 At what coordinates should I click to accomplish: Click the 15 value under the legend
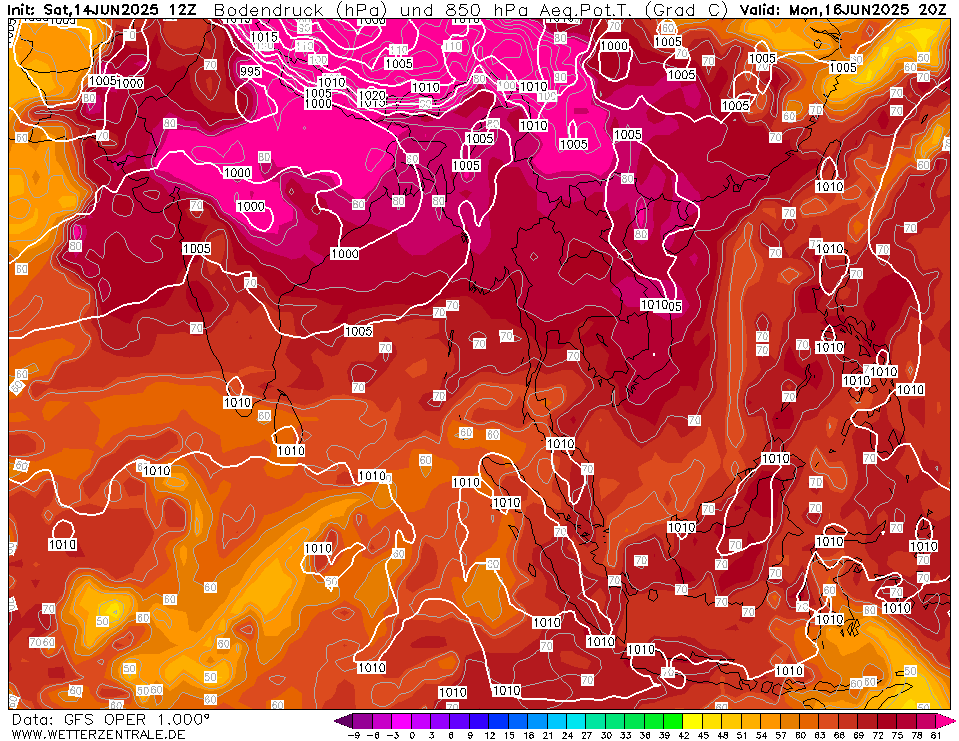[509, 735]
